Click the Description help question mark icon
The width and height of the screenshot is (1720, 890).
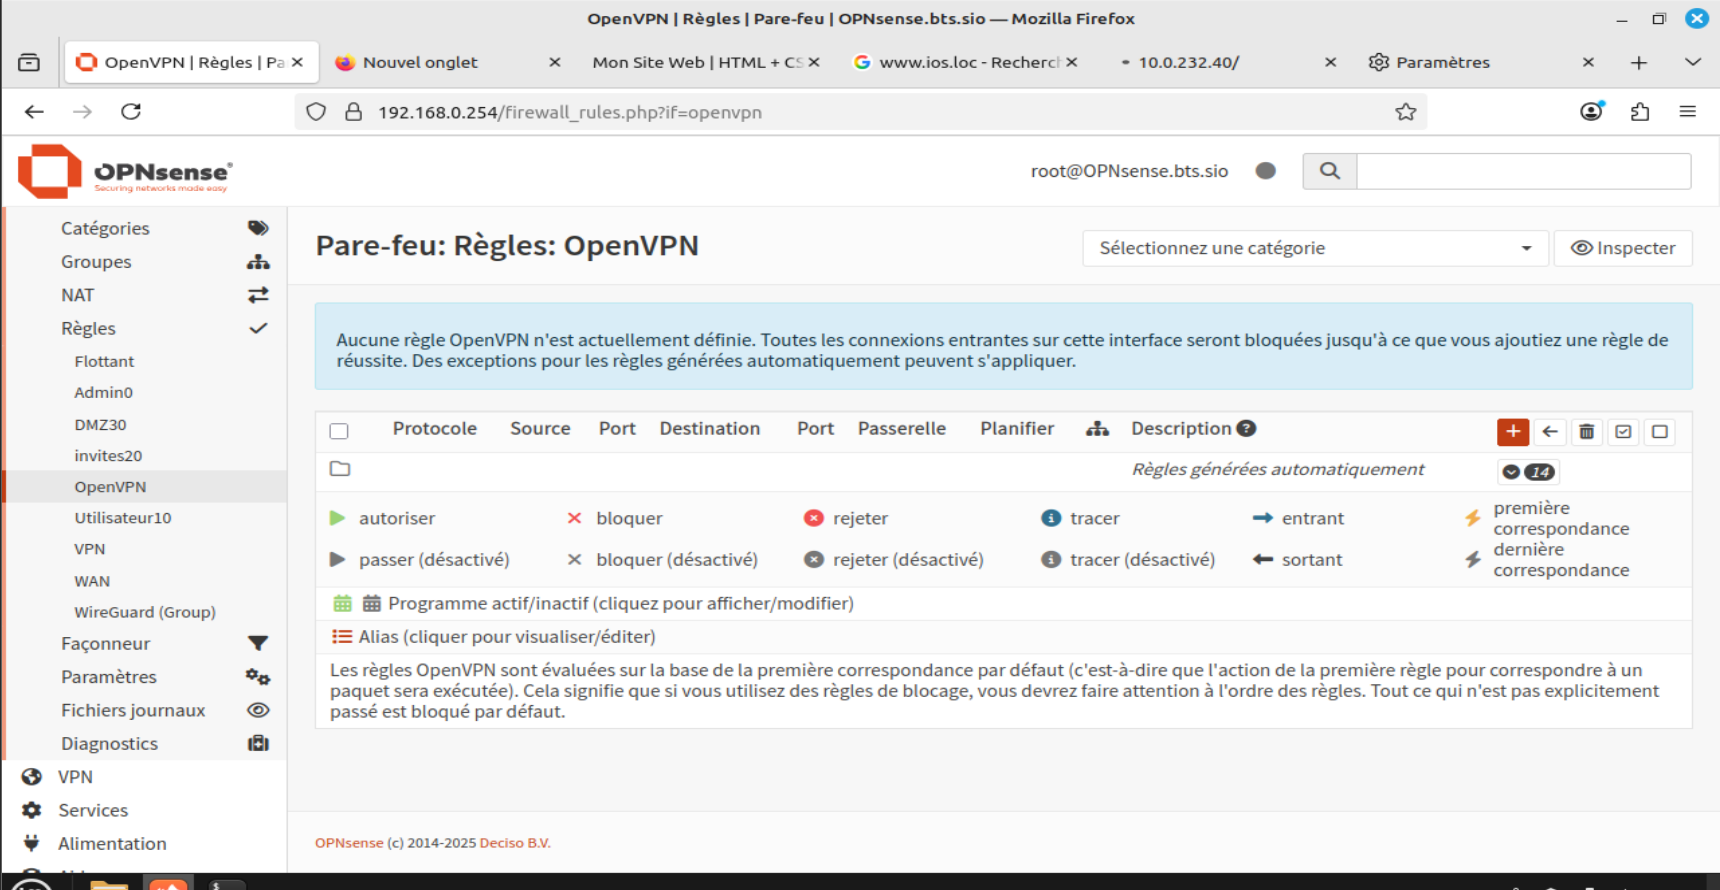[x=1246, y=428]
